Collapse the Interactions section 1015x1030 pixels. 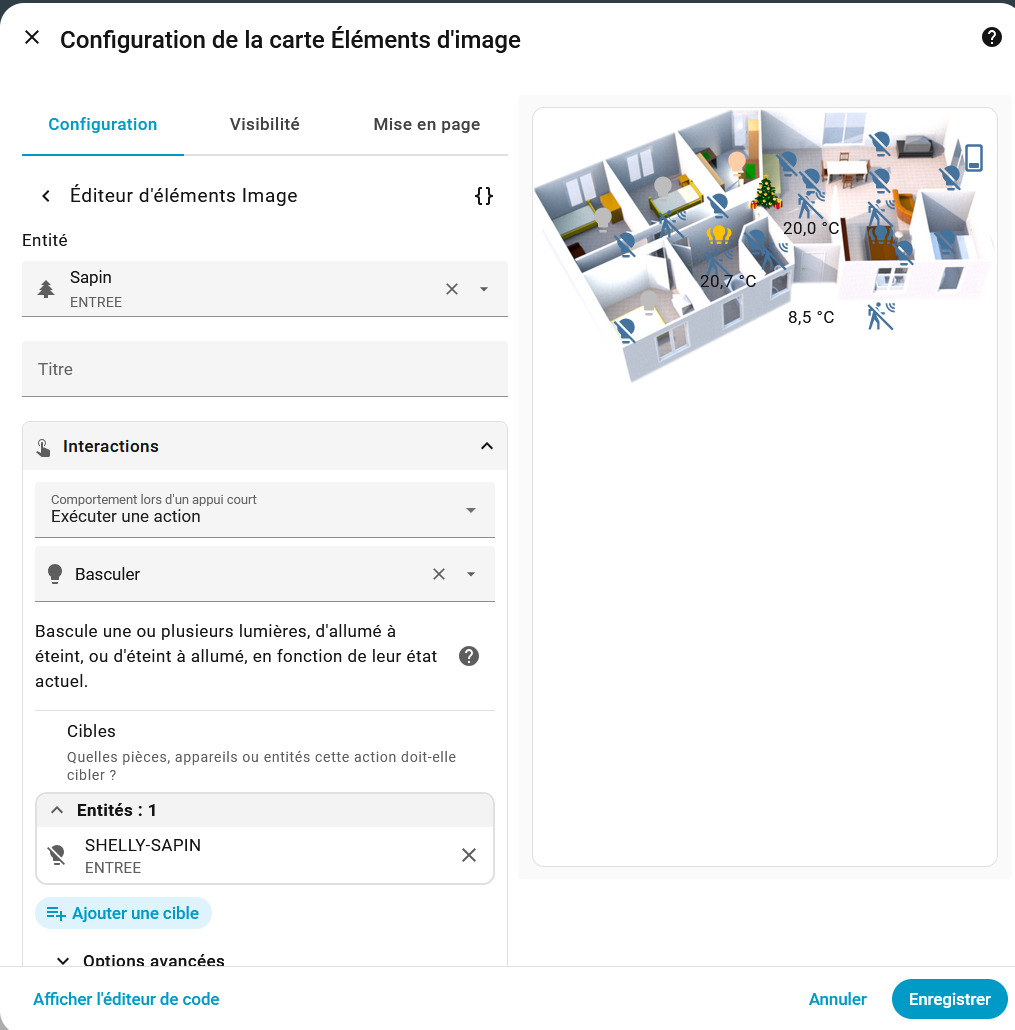pos(487,446)
